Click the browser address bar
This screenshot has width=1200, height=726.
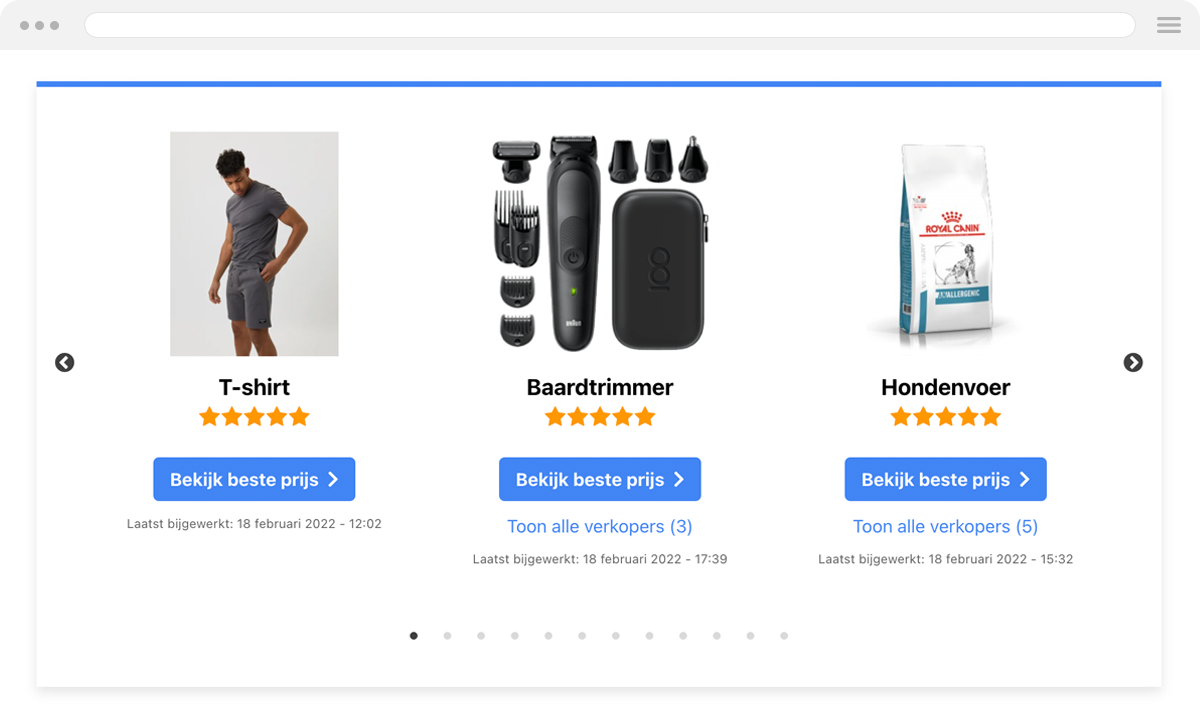[610, 25]
